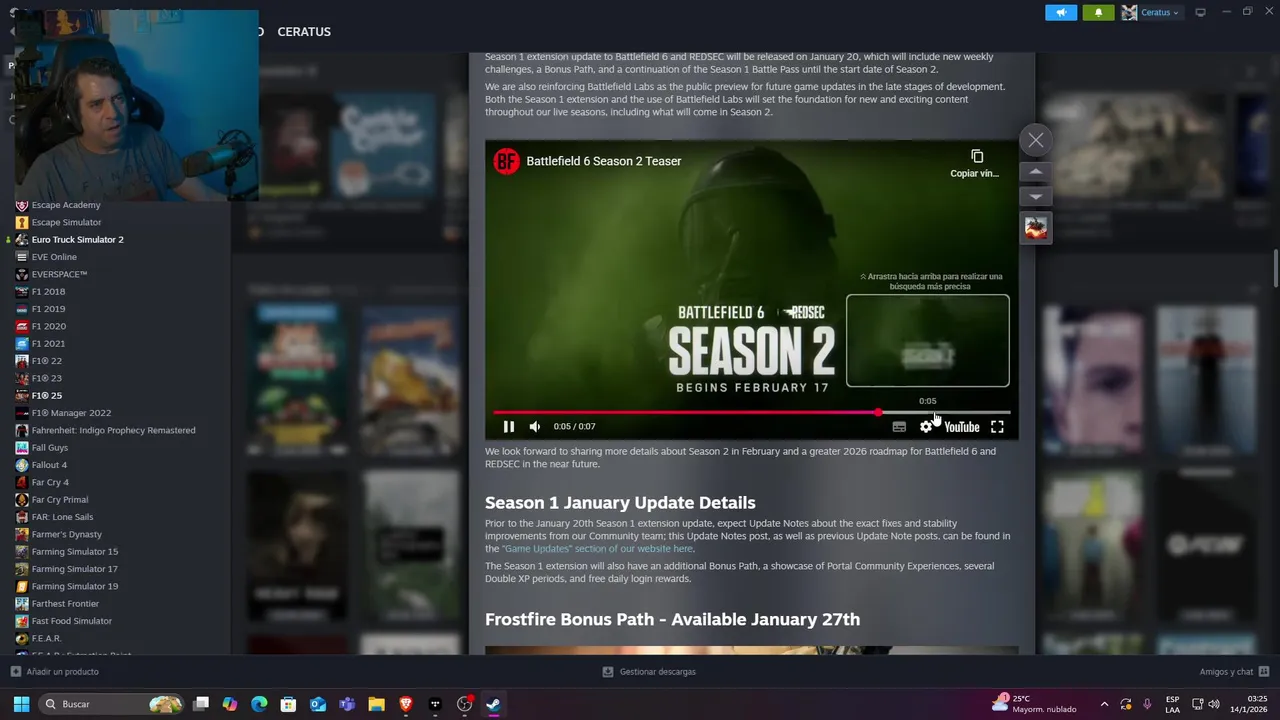Screen dimensions: 1280x720
Task: Select Escape Academy in library list
Action: point(66,205)
